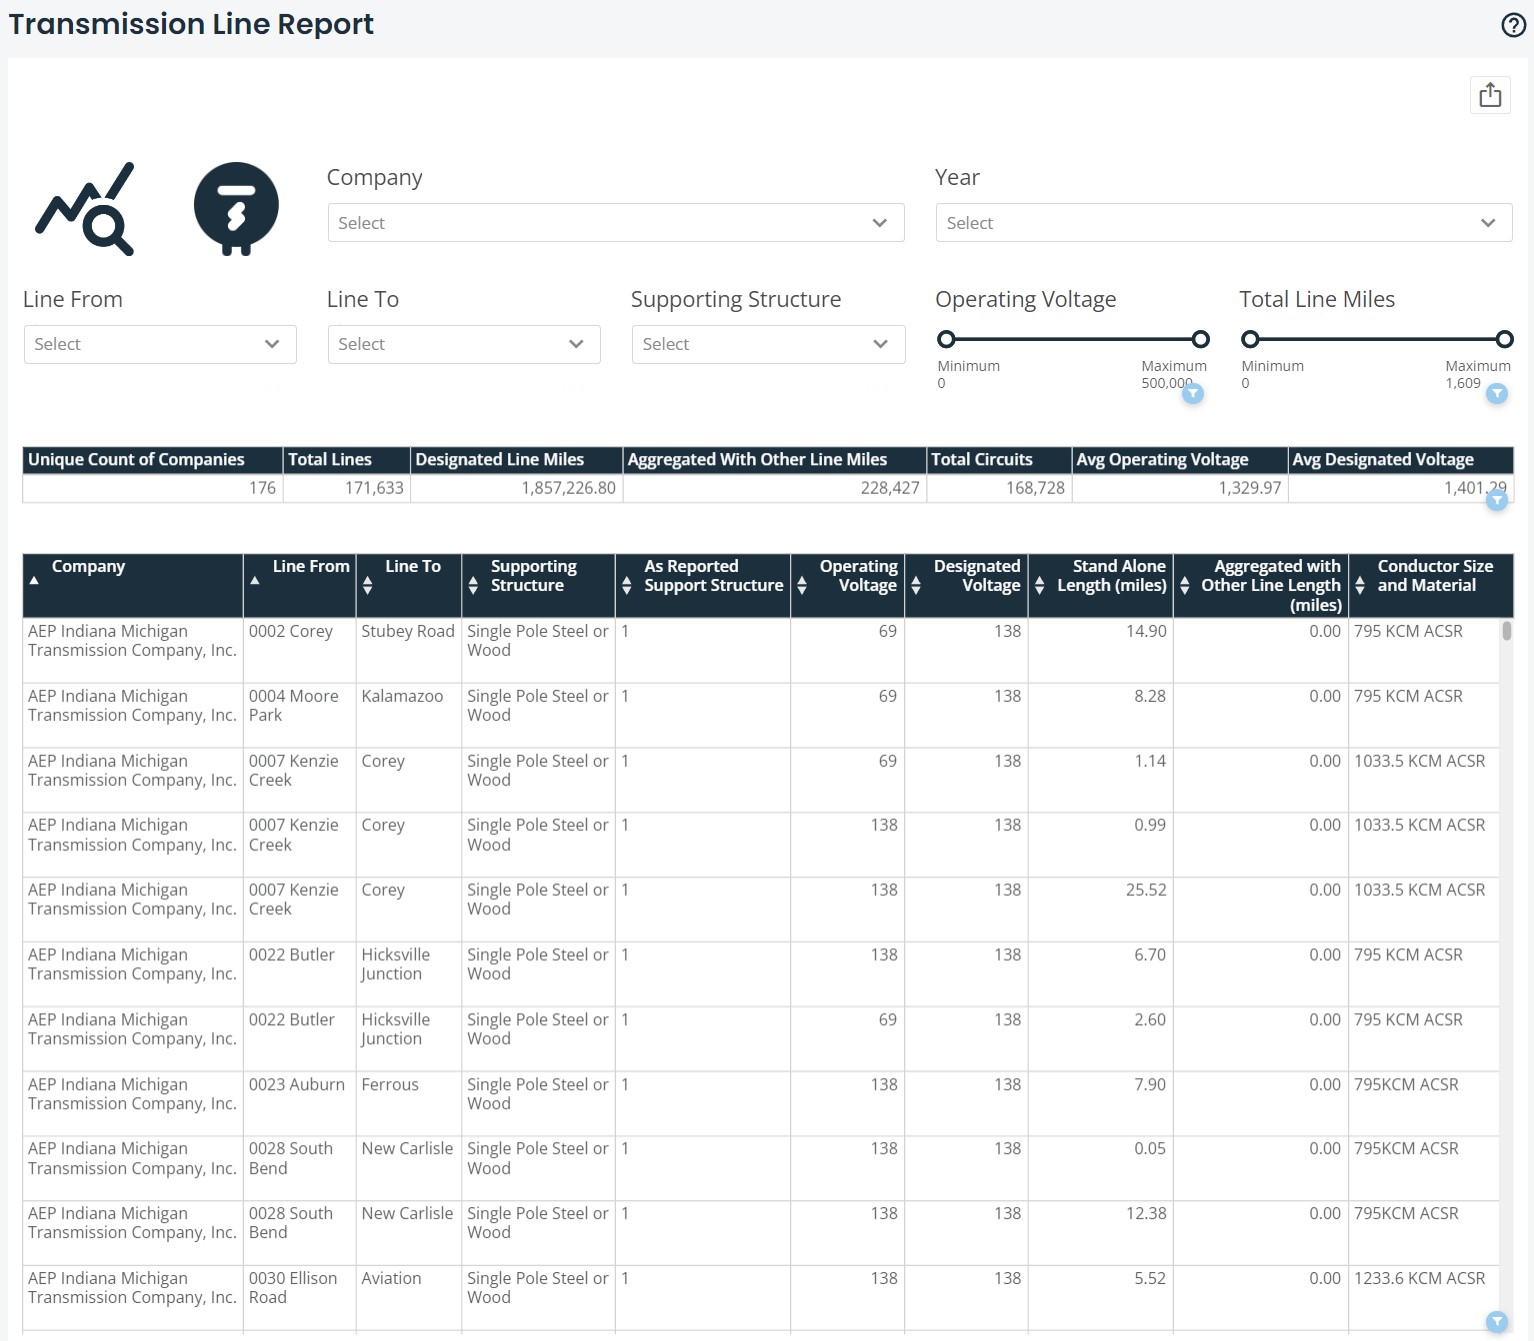1534x1341 pixels.
Task: Sort by Operating Voltage column arrows
Action: click(801, 586)
